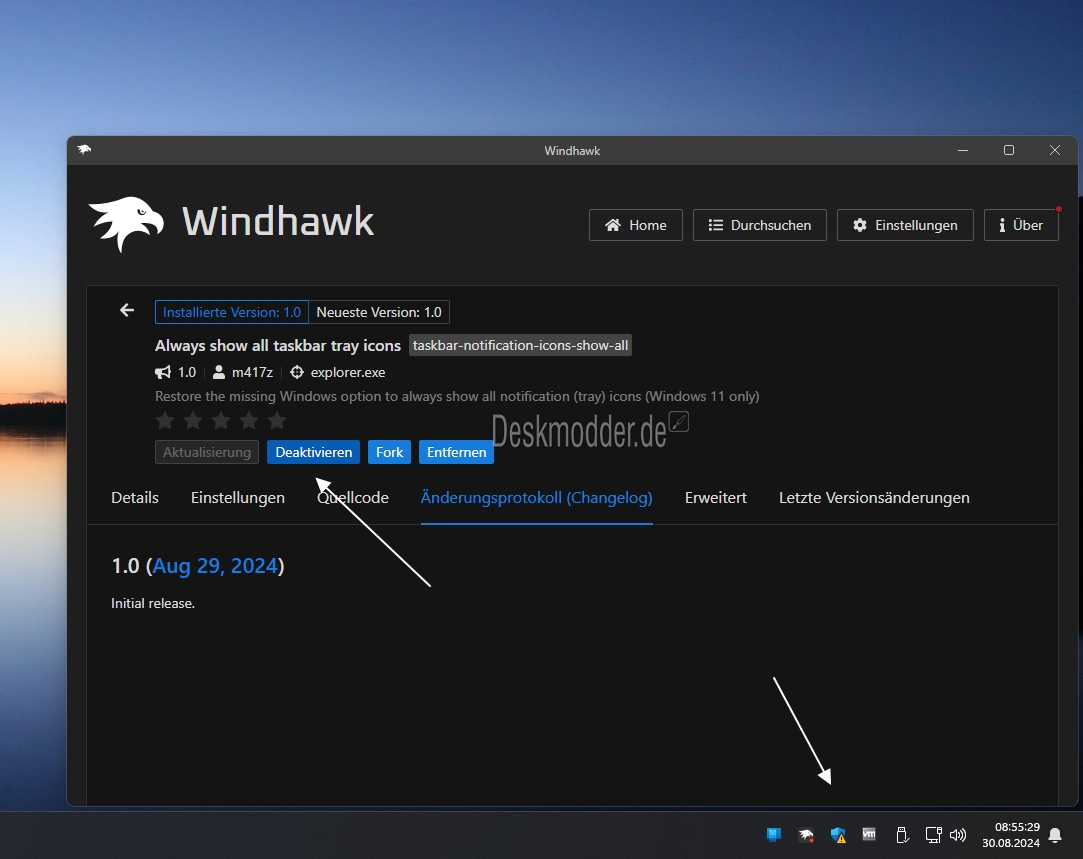
Task: Open Windhawk Einstellungen in header
Action: click(x=905, y=225)
